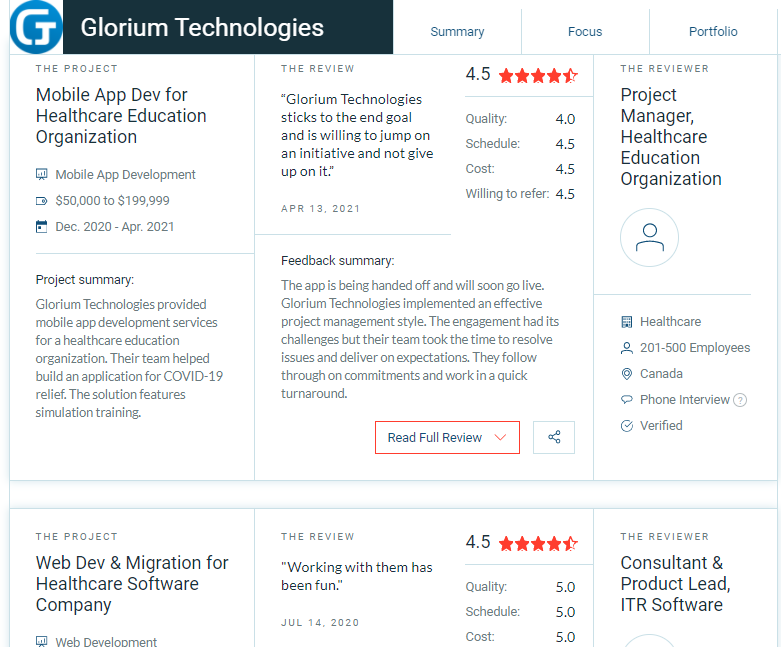
Task: Open the Summary tab
Action: pyautogui.click(x=457, y=31)
